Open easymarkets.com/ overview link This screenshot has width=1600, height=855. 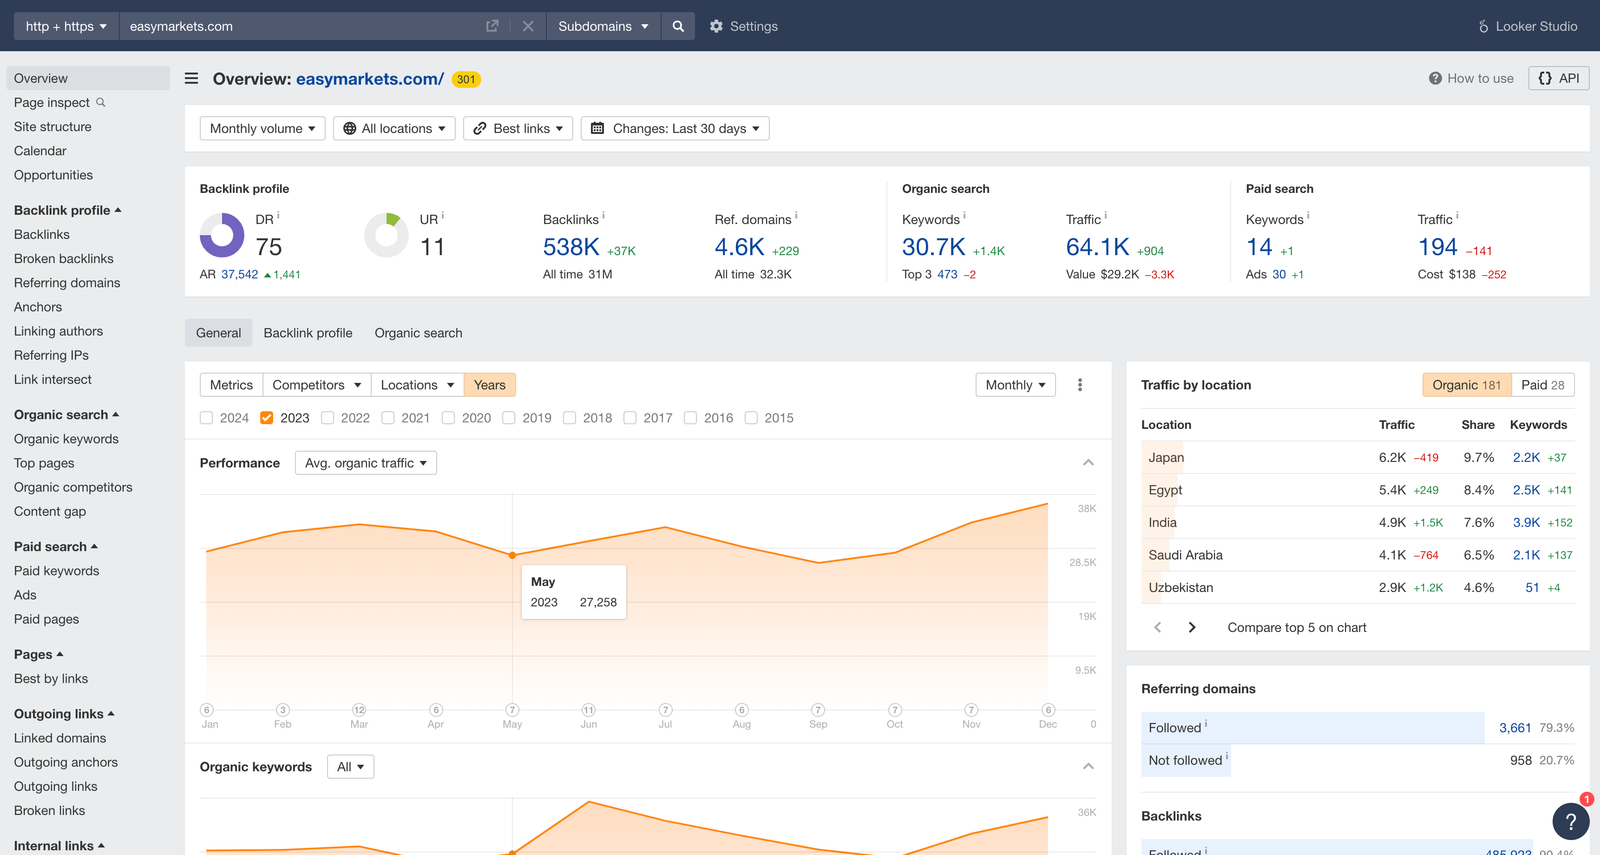pyautogui.click(x=370, y=79)
